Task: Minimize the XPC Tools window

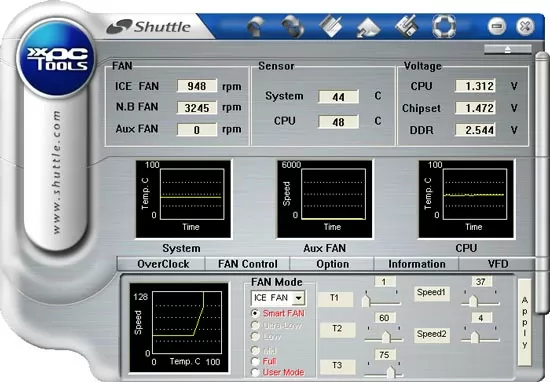Action: click(497, 26)
